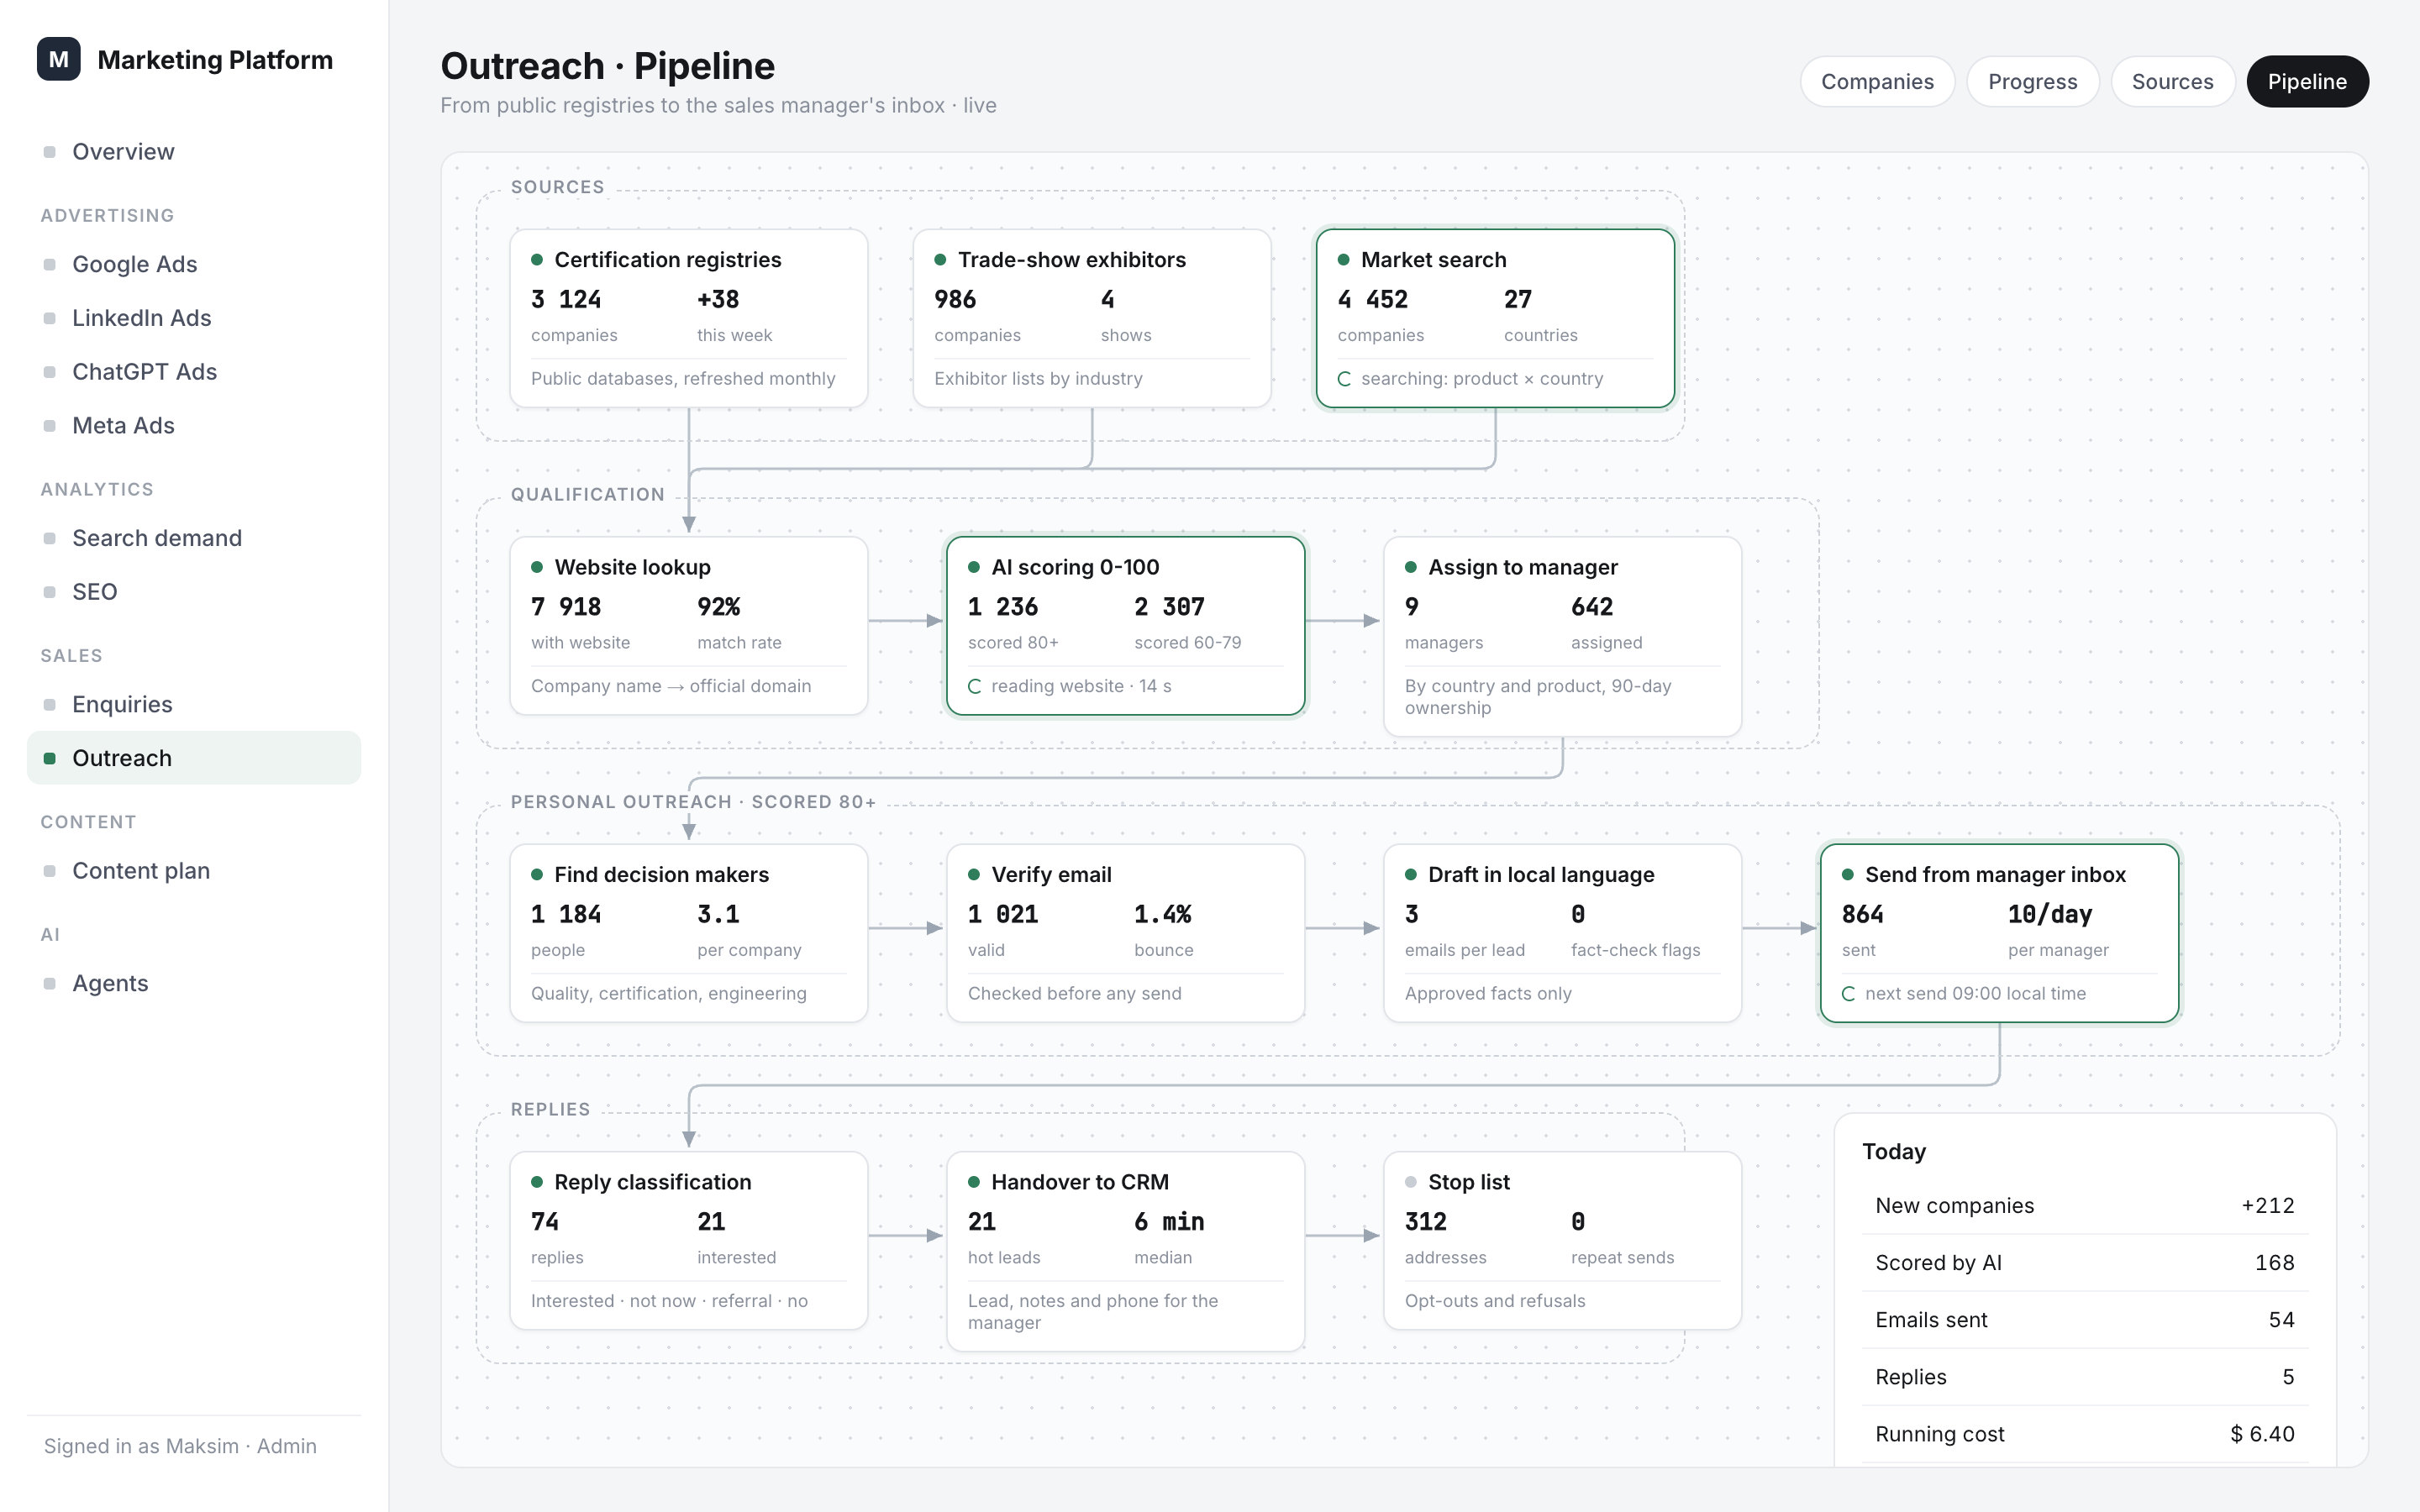Image resolution: width=2420 pixels, height=1512 pixels.
Task: Open the AI scoring 0-100 node
Action: pos(1125,626)
